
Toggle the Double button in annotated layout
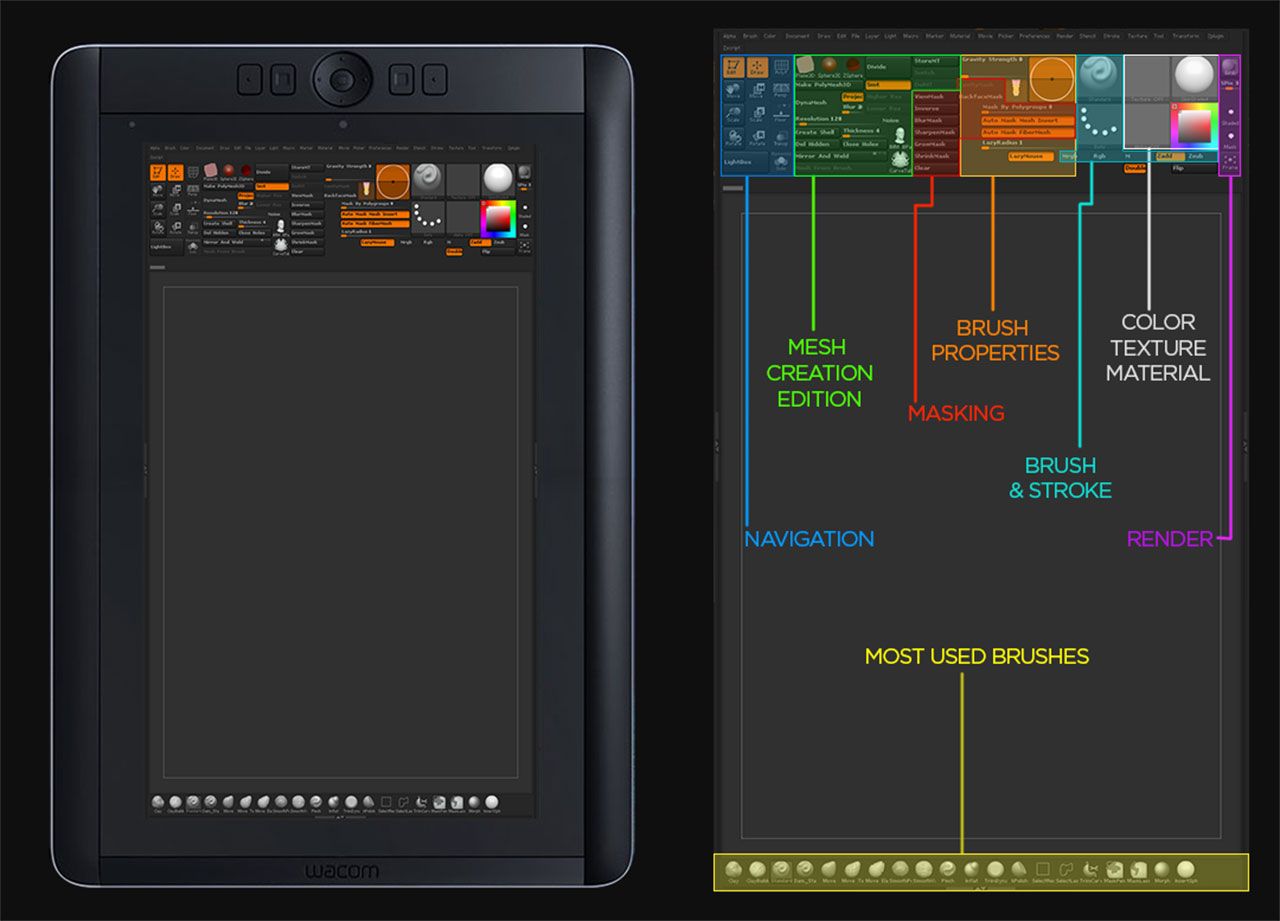pyautogui.click(x=1135, y=168)
